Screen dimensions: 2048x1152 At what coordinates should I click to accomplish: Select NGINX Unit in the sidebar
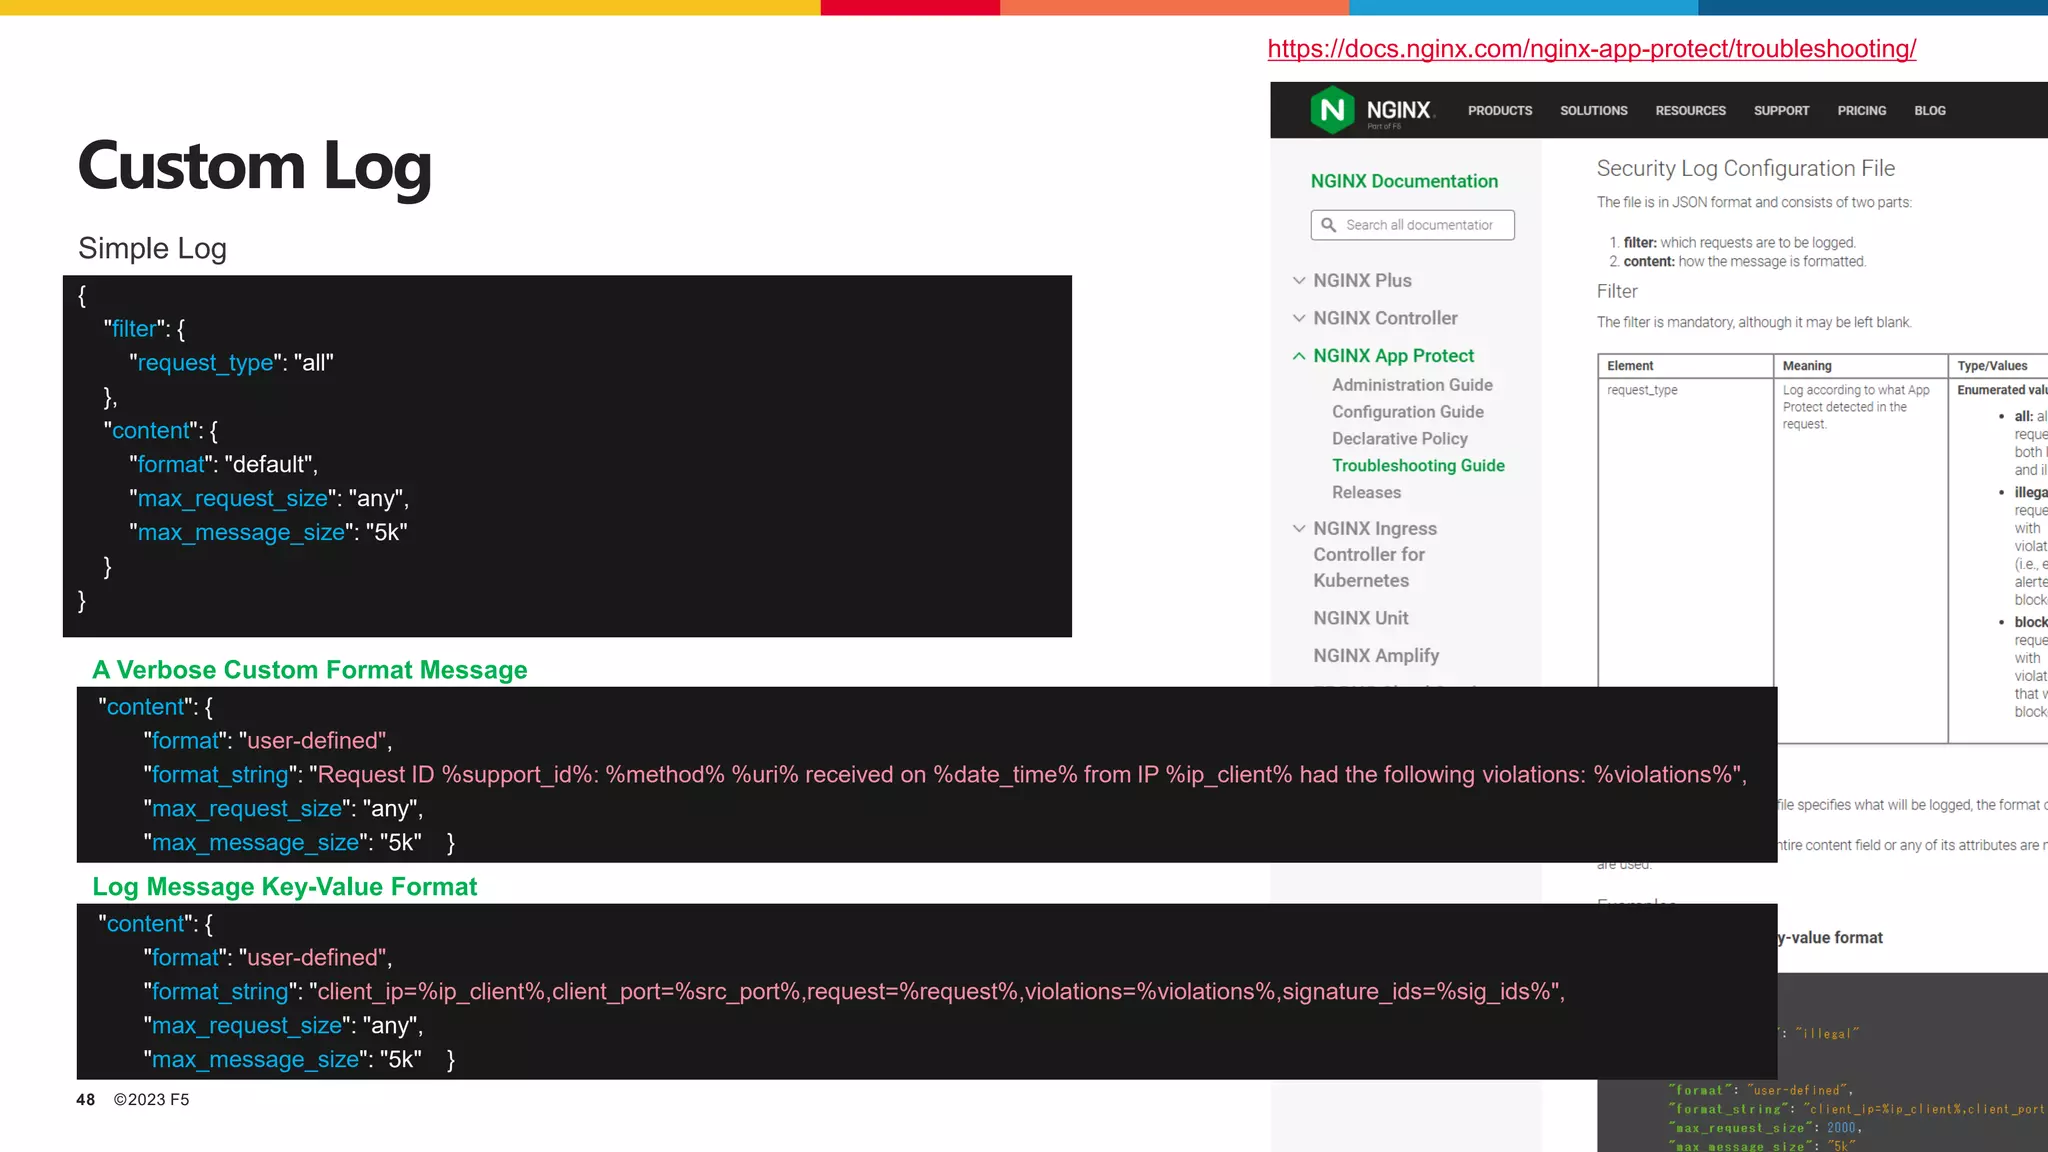1360,618
